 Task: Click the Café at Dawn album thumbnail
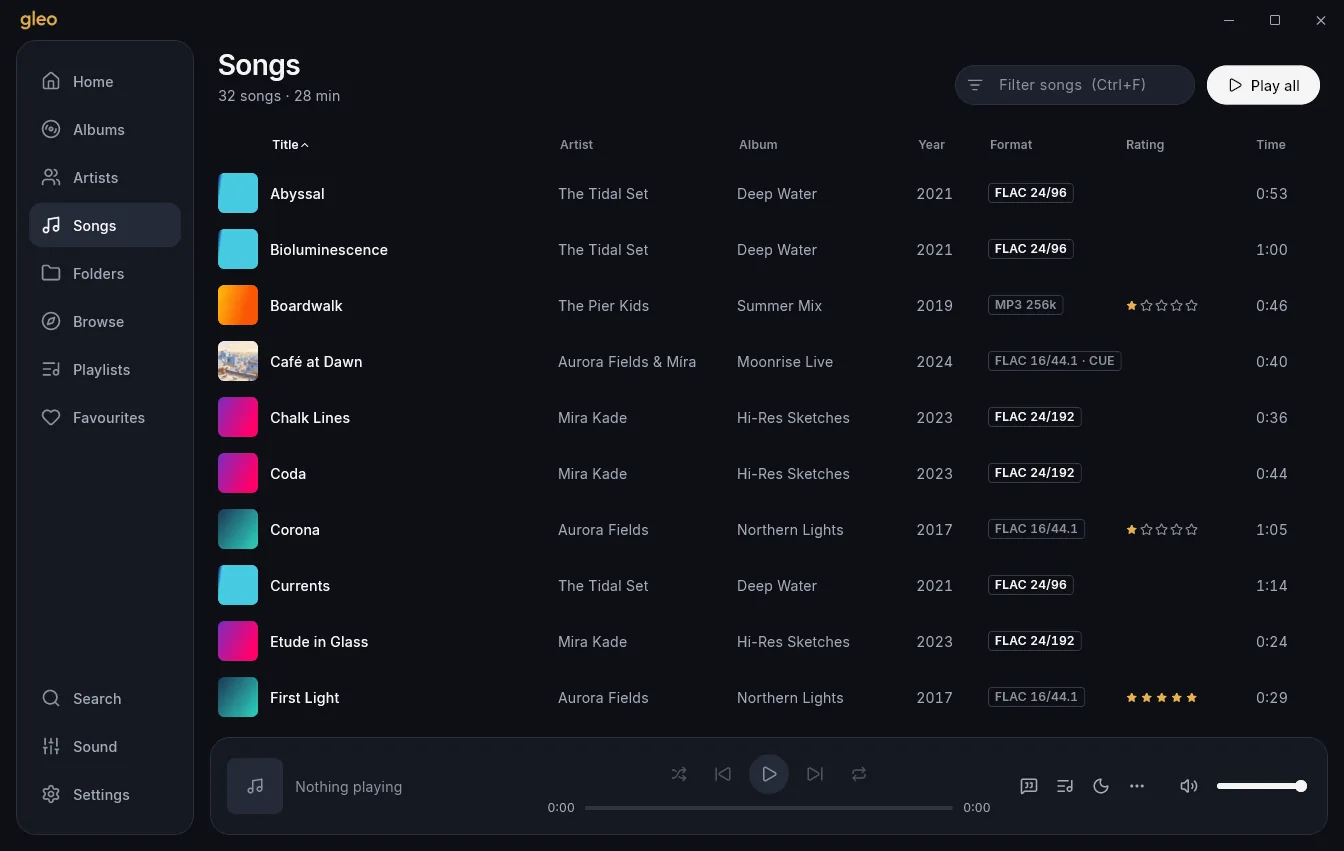(238, 362)
